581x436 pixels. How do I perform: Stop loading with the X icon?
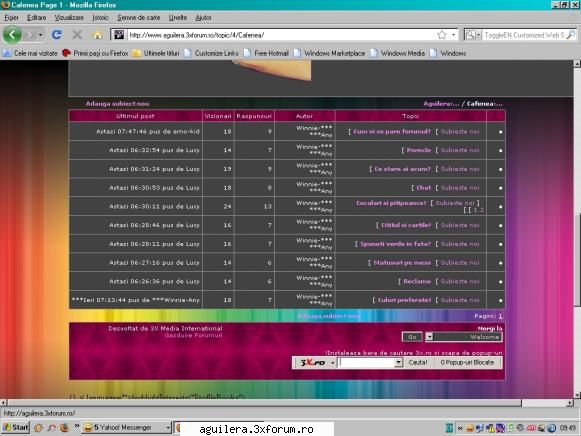tap(77, 35)
